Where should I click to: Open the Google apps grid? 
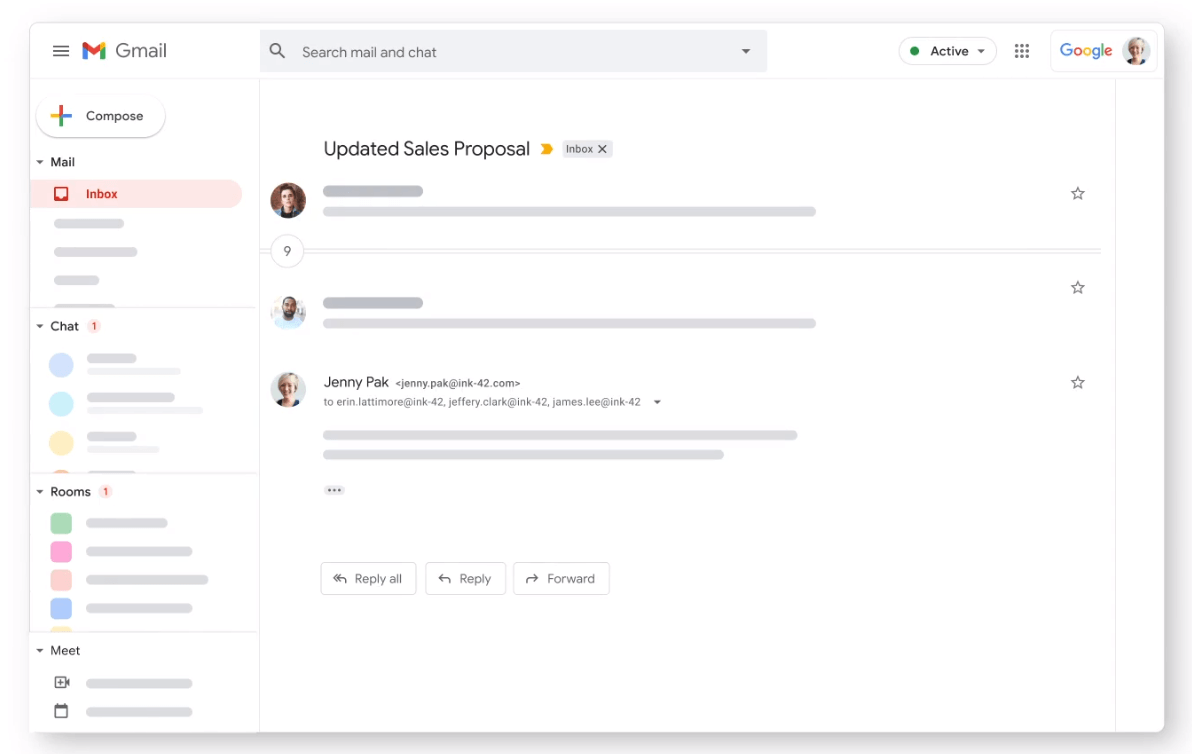(x=1021, y=50)
